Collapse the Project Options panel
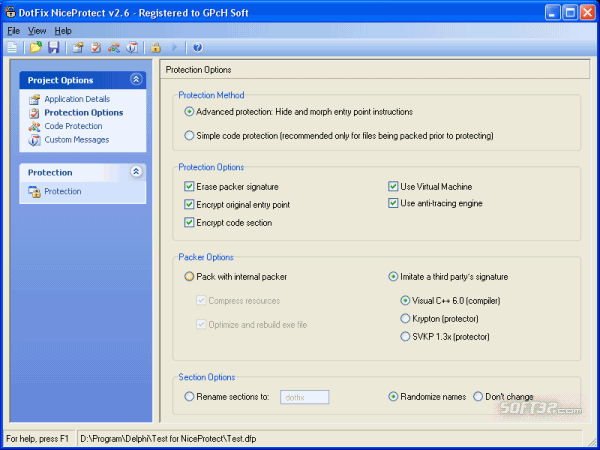Screen dimensions: 600x450 tap(136, 79)
